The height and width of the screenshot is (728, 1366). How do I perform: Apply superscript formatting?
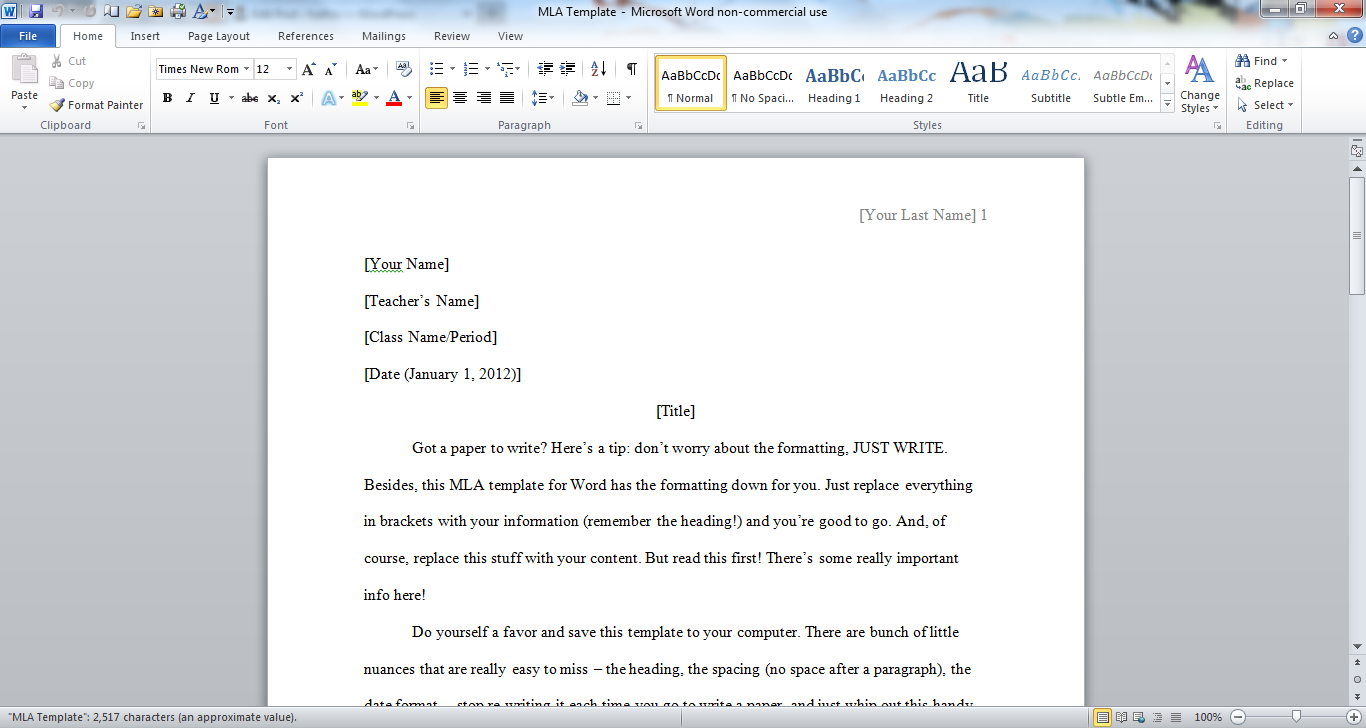(297, 98)
